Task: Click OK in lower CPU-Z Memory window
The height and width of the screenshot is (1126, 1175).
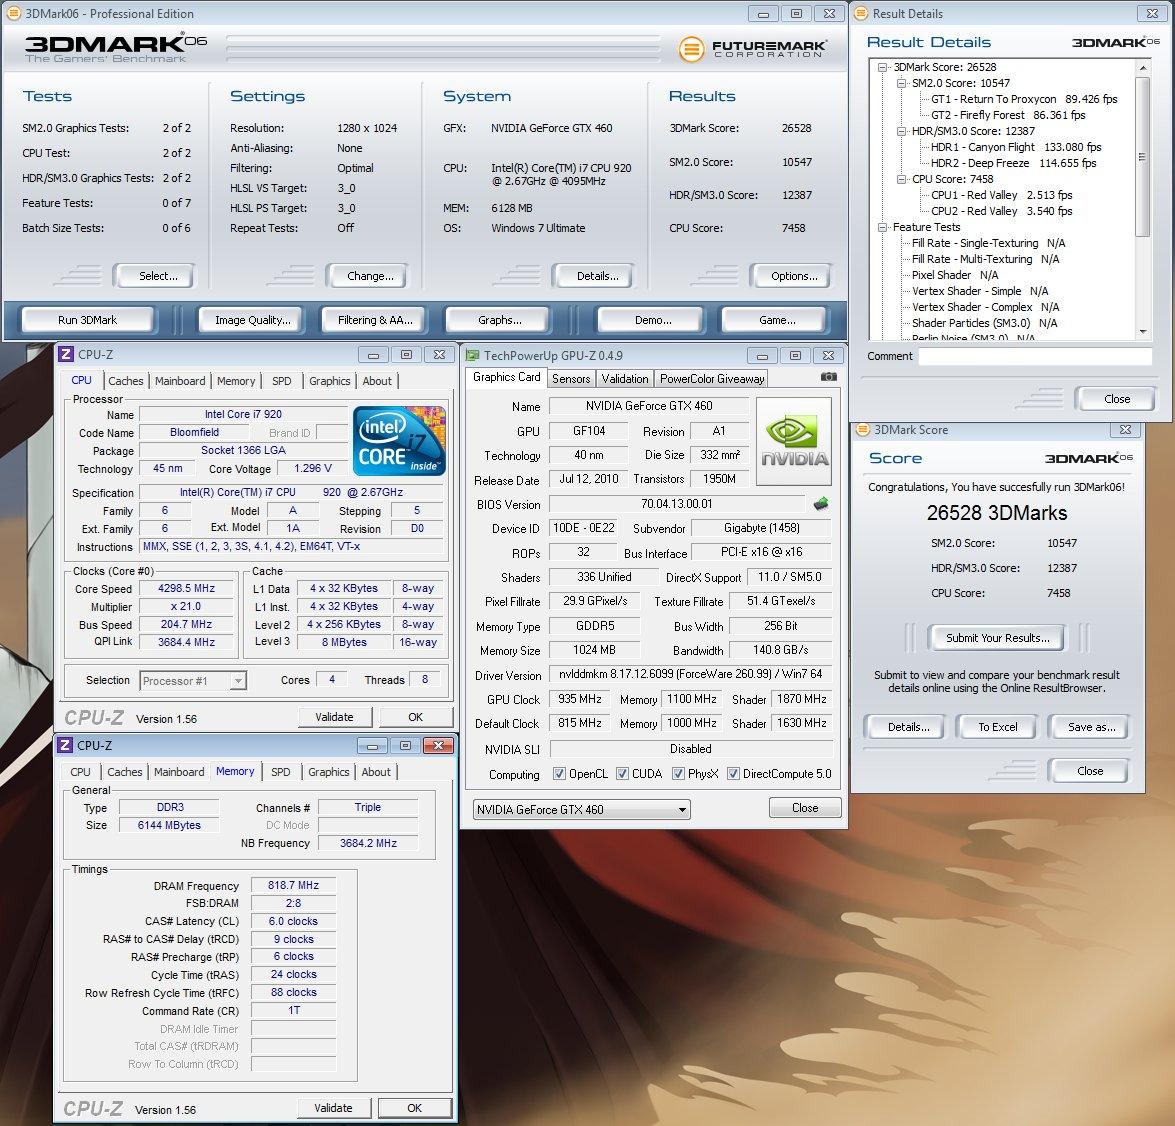Action: tap(414, 1108)
